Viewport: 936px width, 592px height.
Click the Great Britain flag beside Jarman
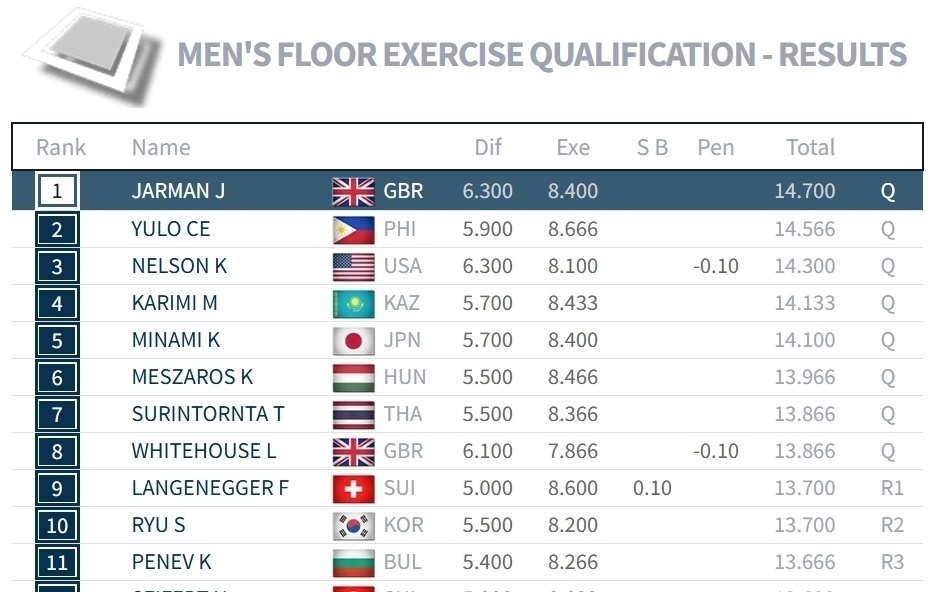pyautogui.click(x=353, y=191)
